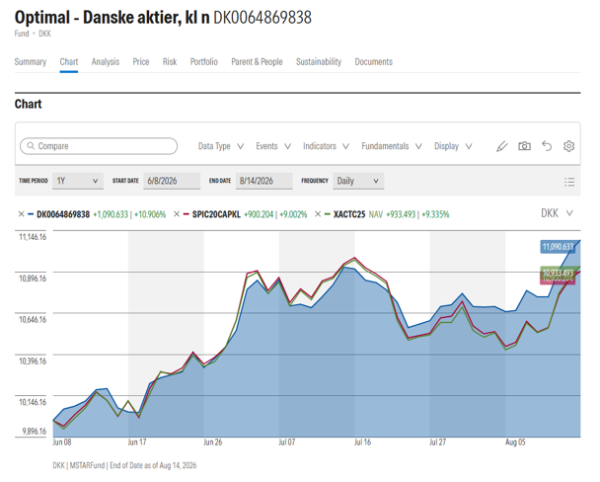Open chart settings gear icon
The image size is (600, 482).
pos(569,146)
